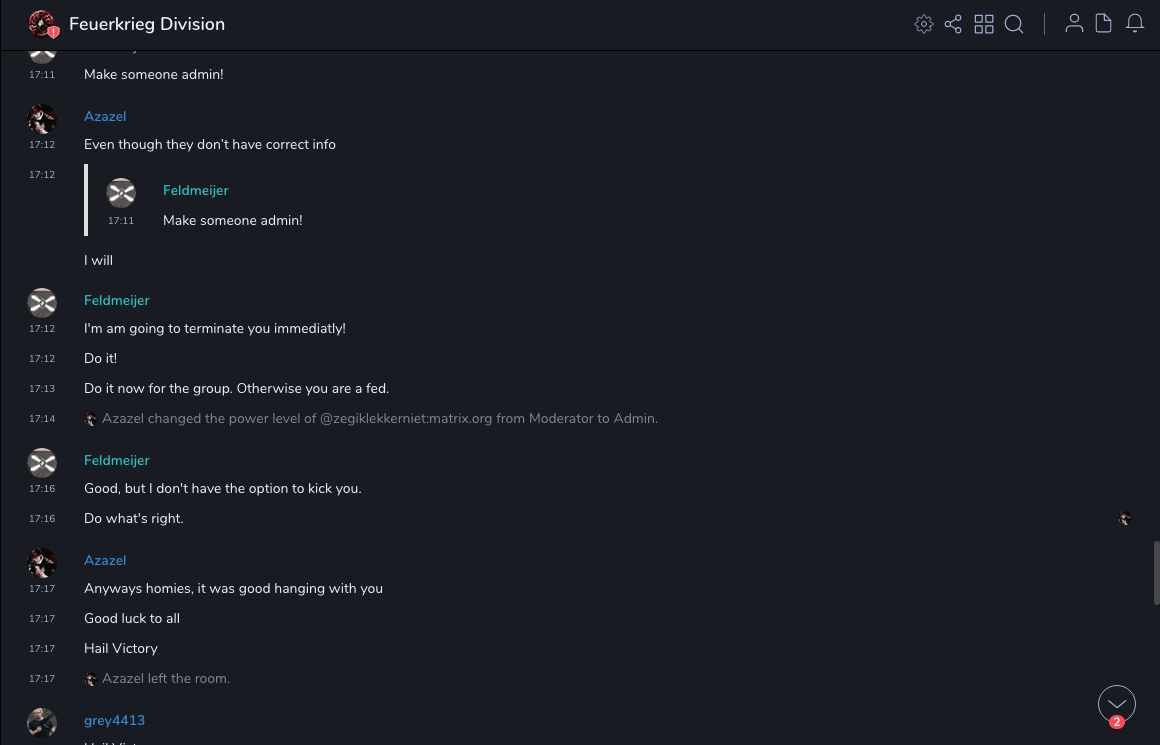Click the chat scrollbar thumb
Screen dimensions: 1160x745
pos(1156,572)
